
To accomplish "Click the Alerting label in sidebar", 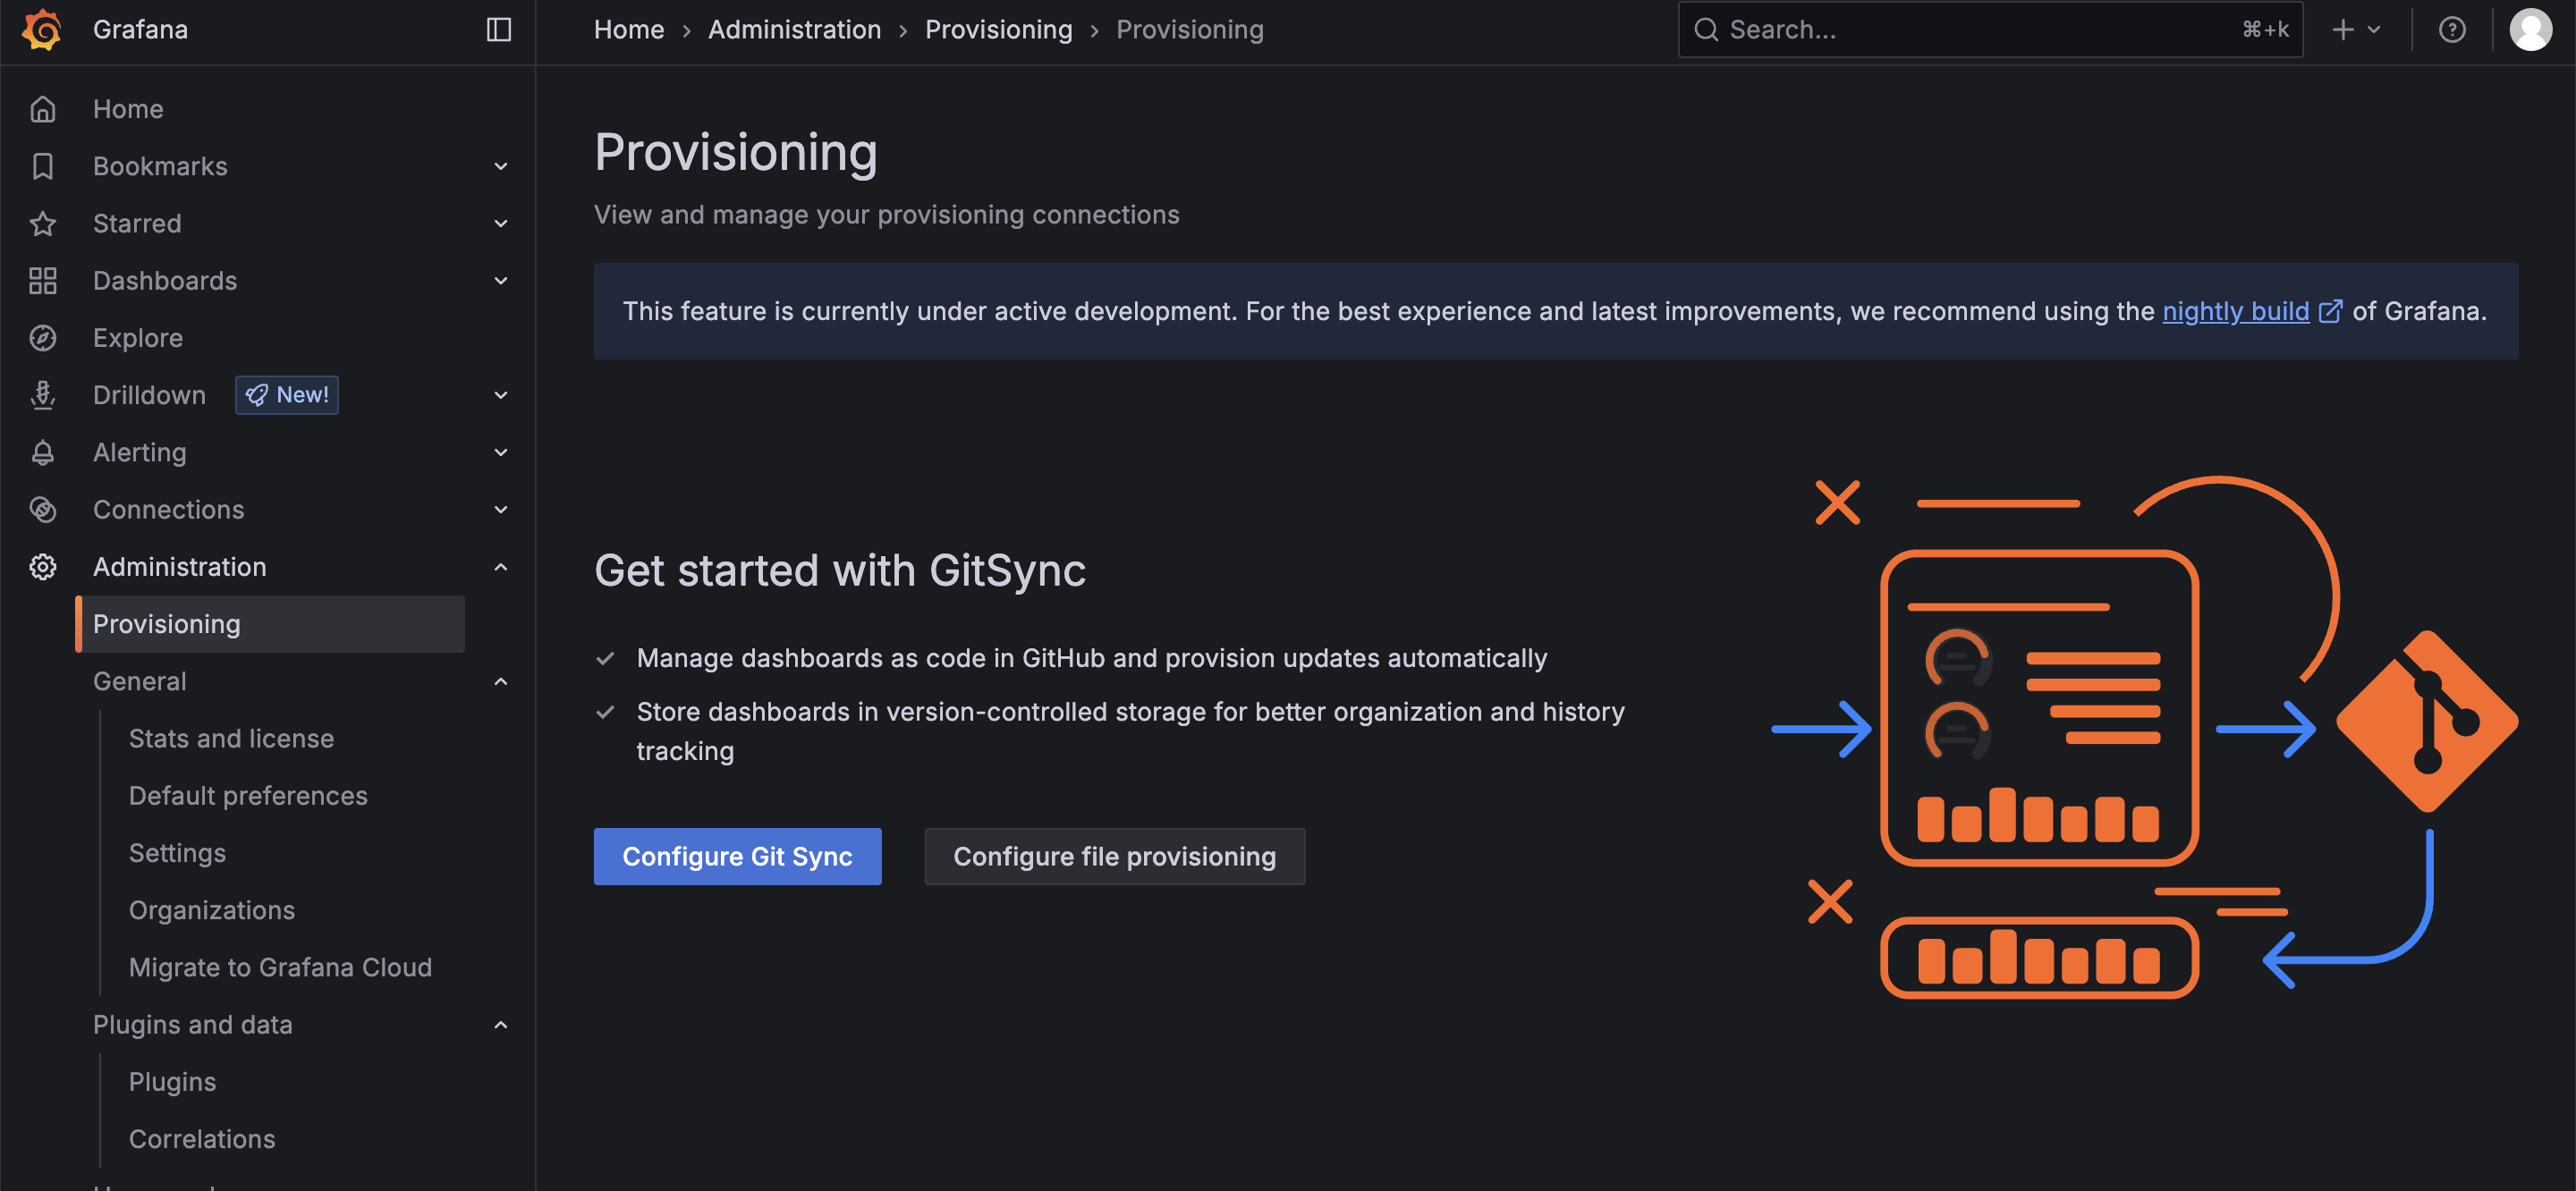I will [x=139, y=452].
